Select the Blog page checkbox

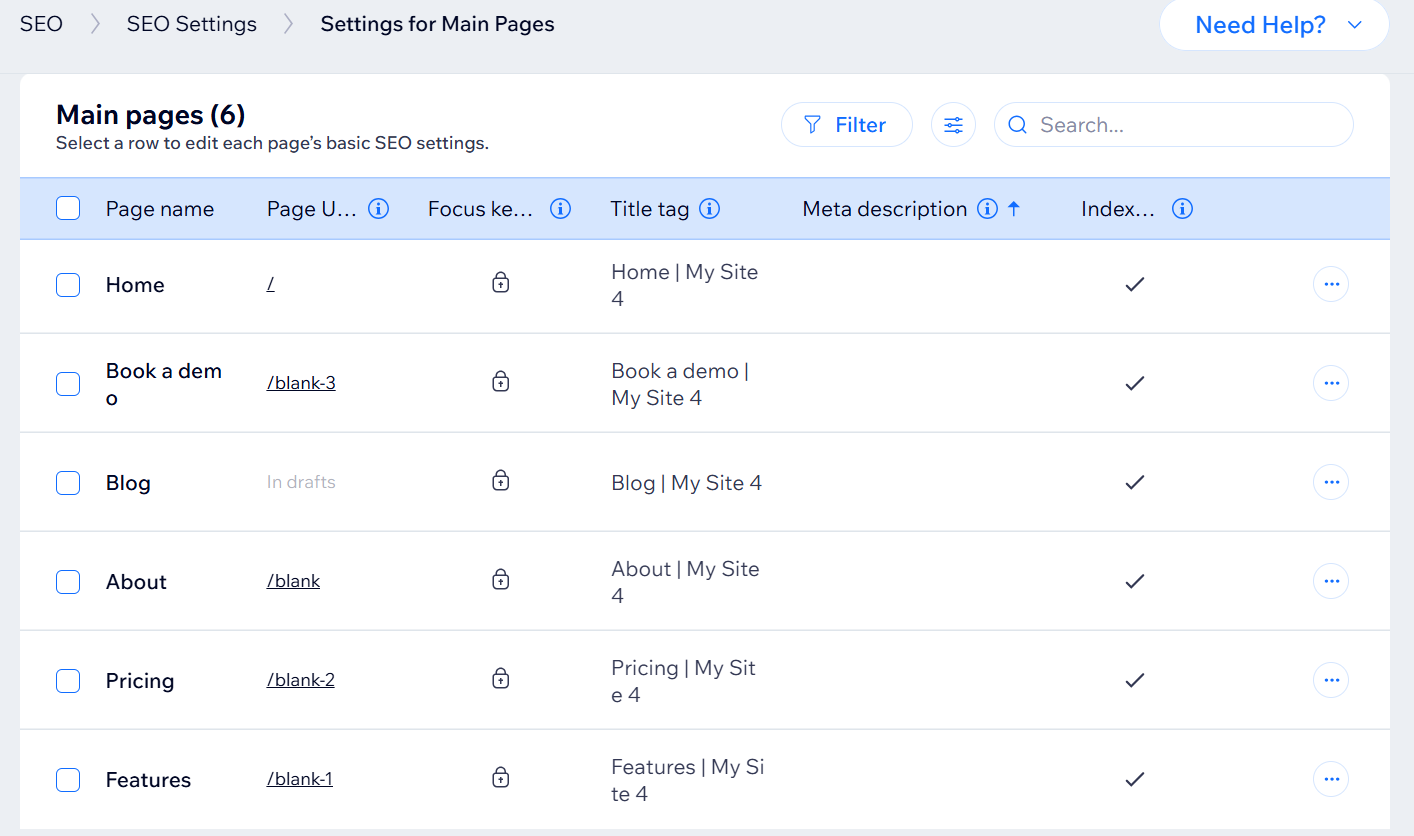(68, 483)
